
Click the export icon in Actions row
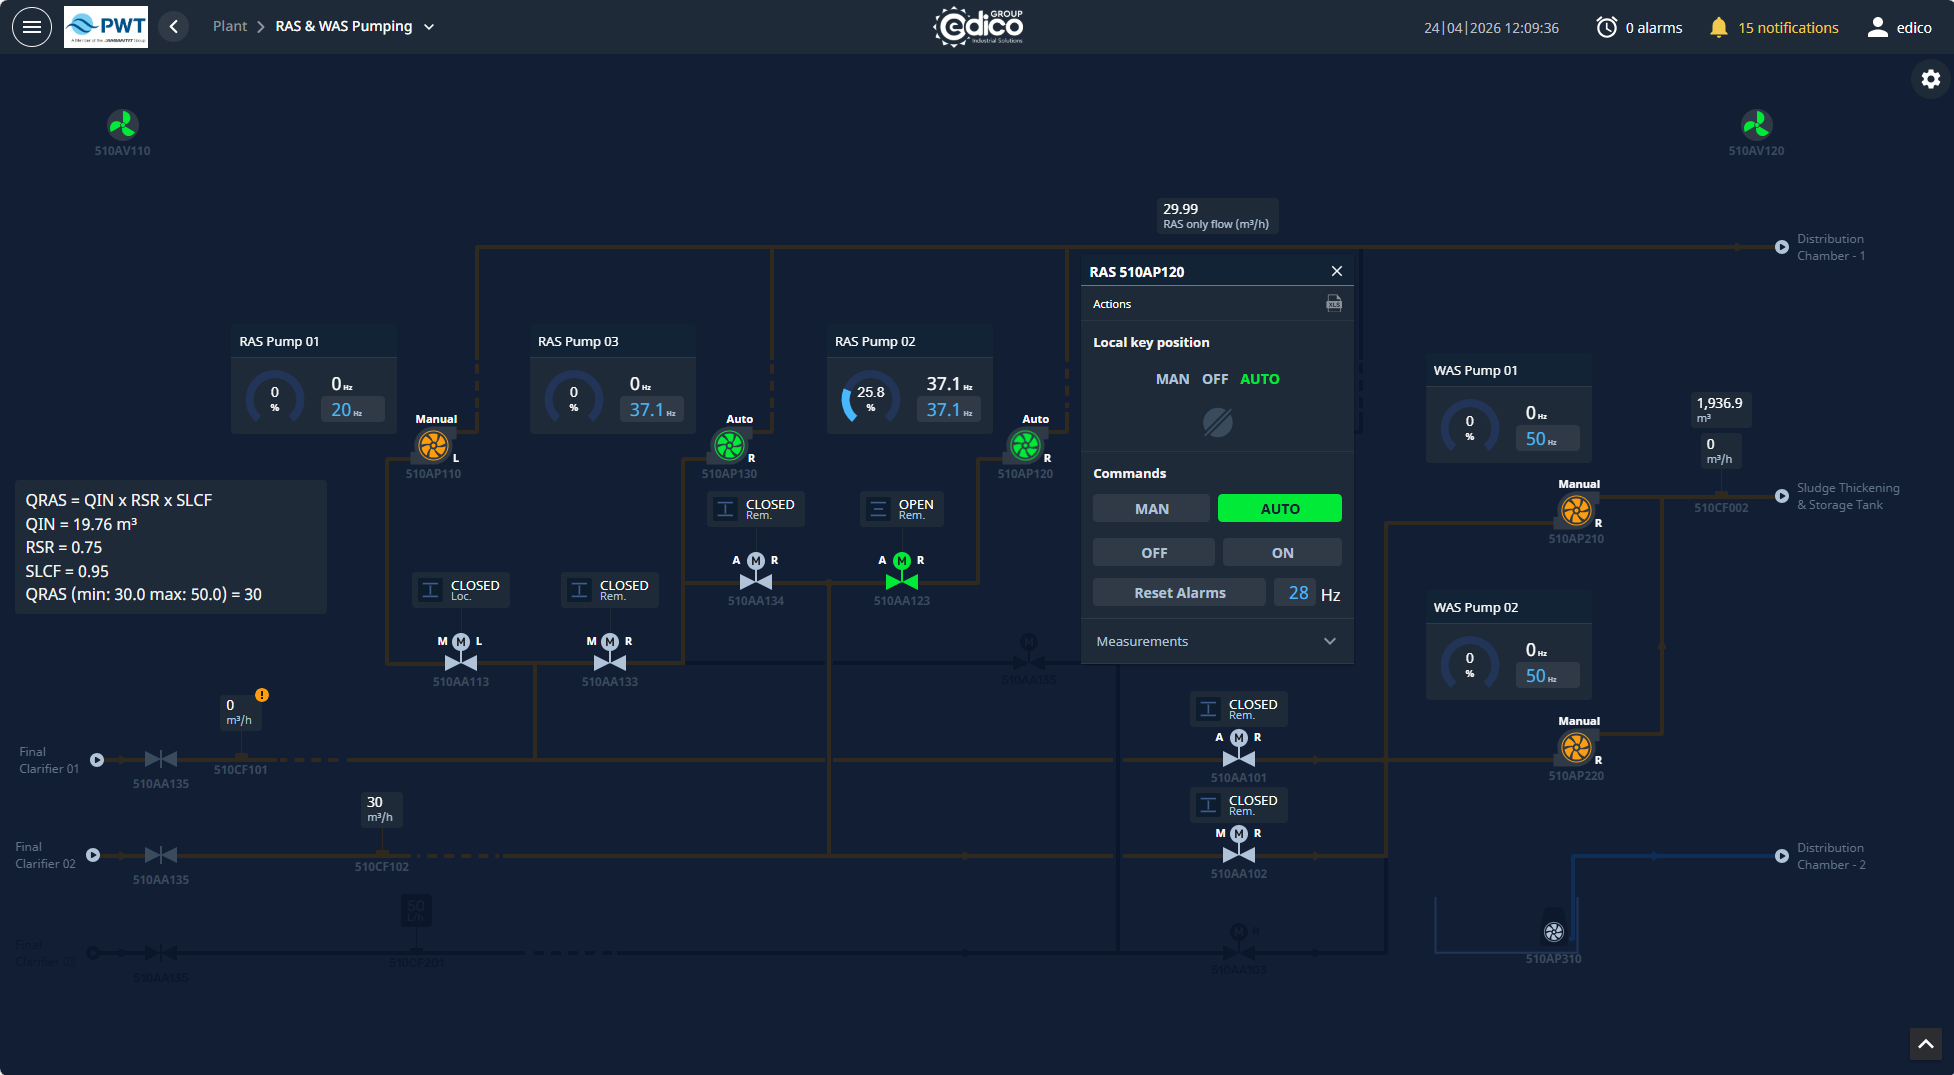(1334, 303)
